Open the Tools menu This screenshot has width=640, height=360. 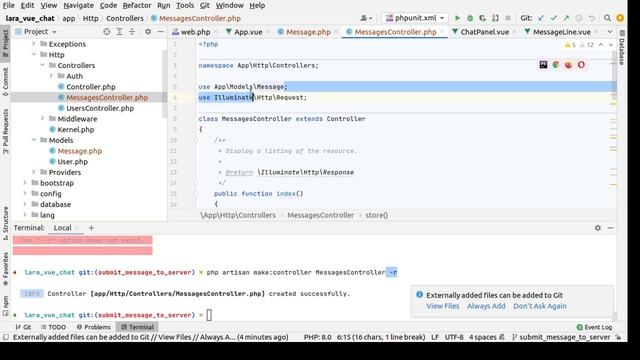tap(185, 5)
